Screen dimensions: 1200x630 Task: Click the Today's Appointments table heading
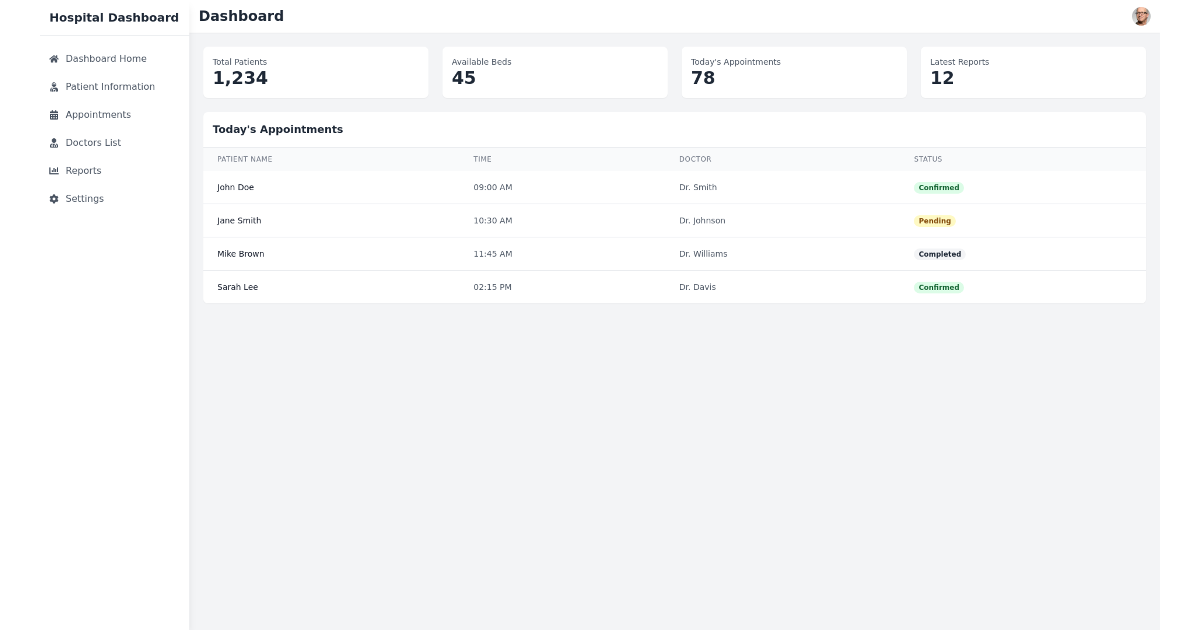(278, 130)
